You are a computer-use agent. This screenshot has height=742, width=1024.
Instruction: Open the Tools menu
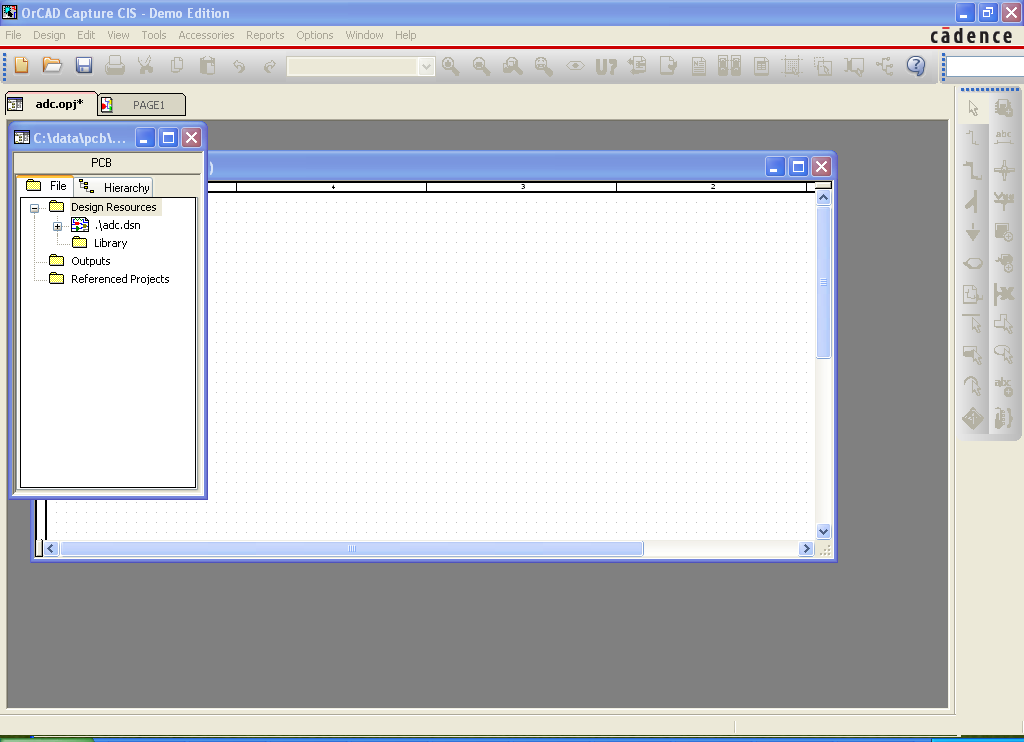pyautogui.click(x=154, y=35)
